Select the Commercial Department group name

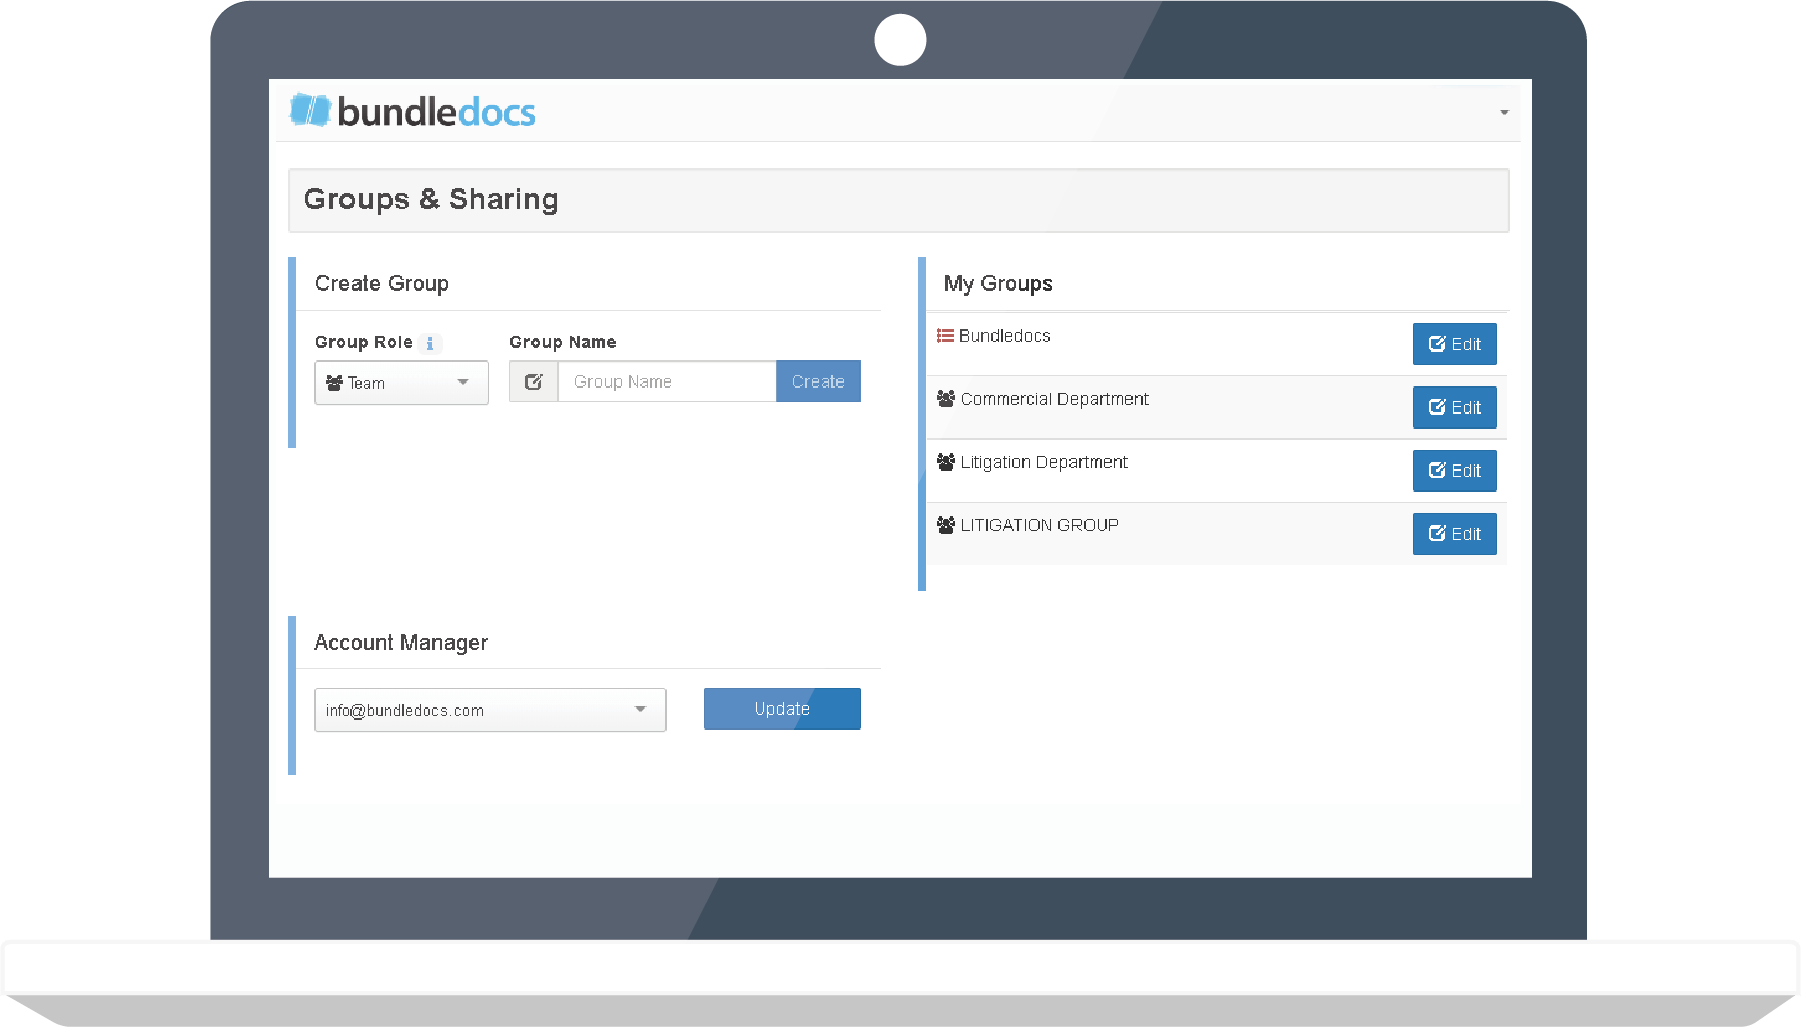click(x=1055, y=399)
